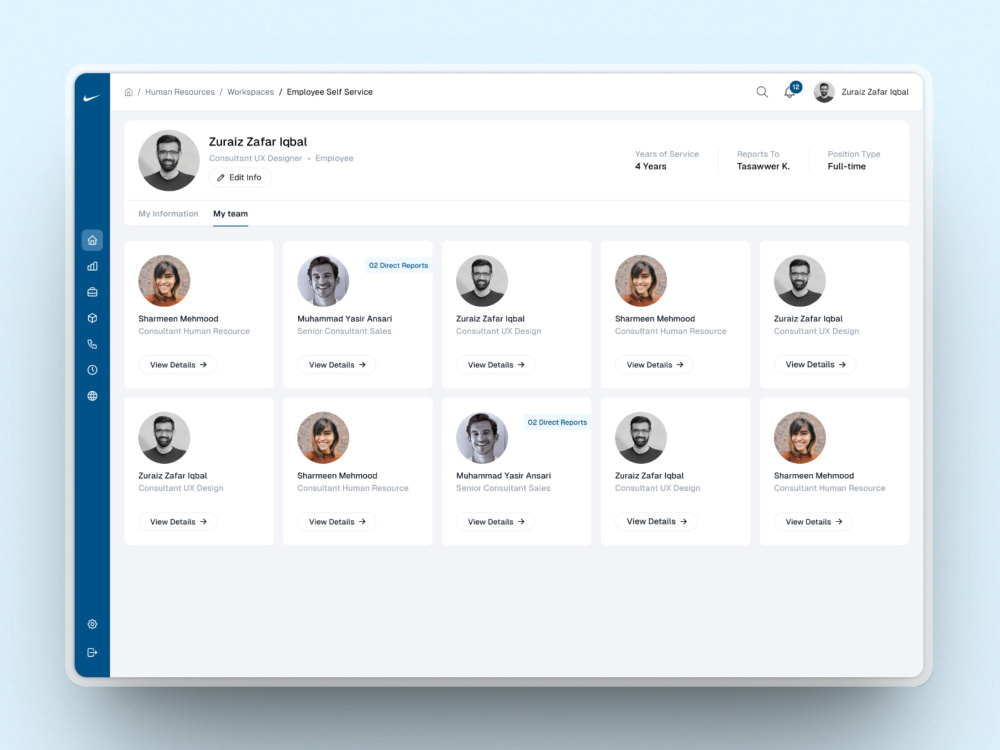Screen dimensions: 1000x750
Task: Open Workspaces breadcrumb link
Action: pyautogui.click(x=251, y=92)
